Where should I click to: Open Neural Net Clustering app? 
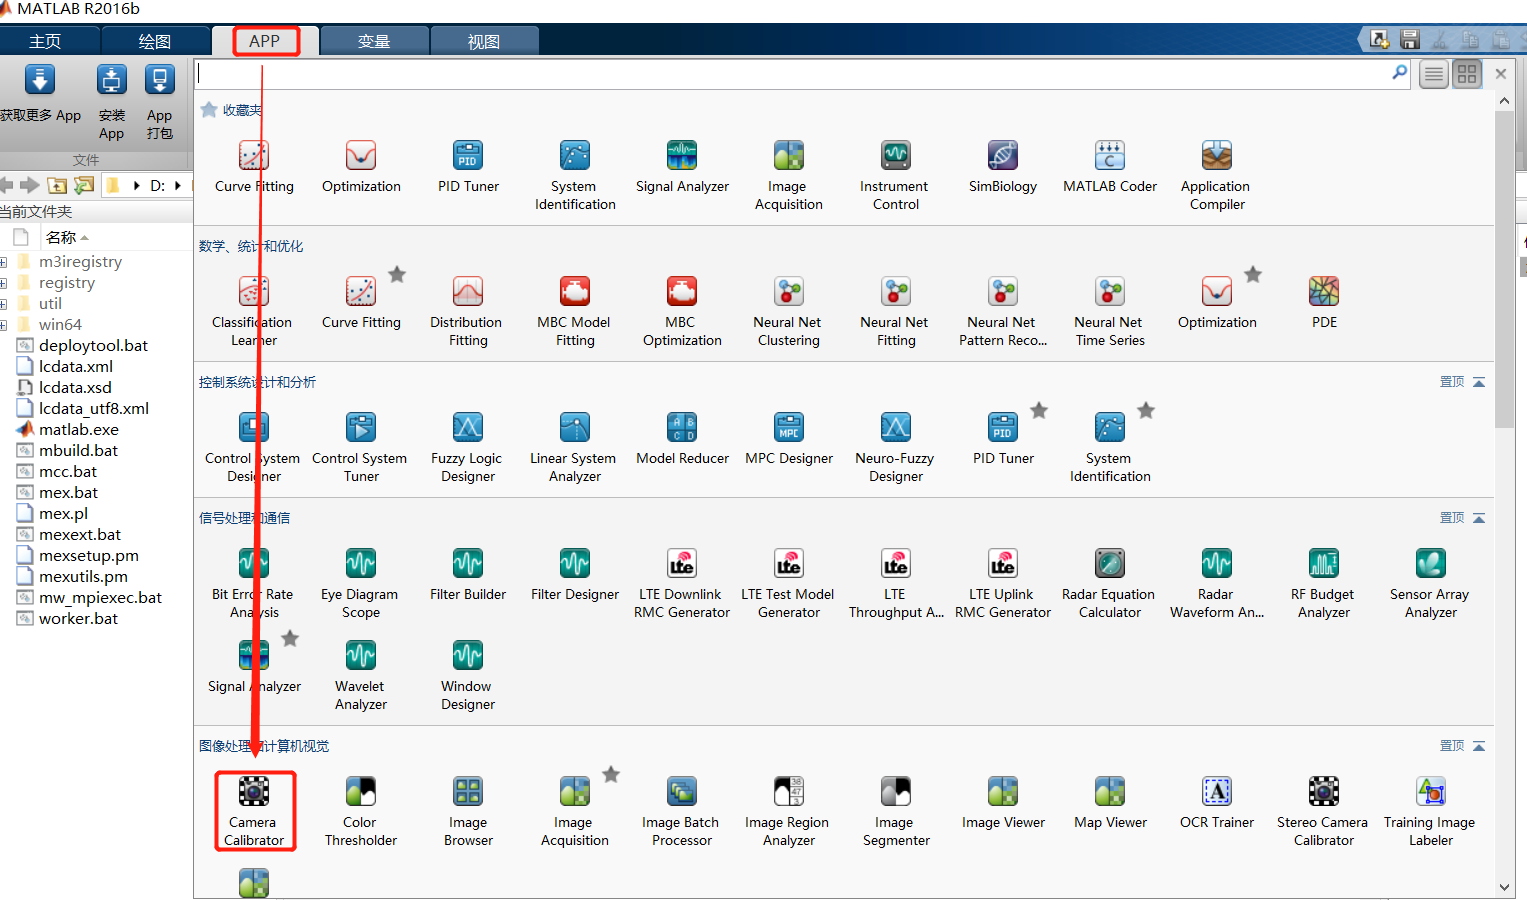click(788, 312)
